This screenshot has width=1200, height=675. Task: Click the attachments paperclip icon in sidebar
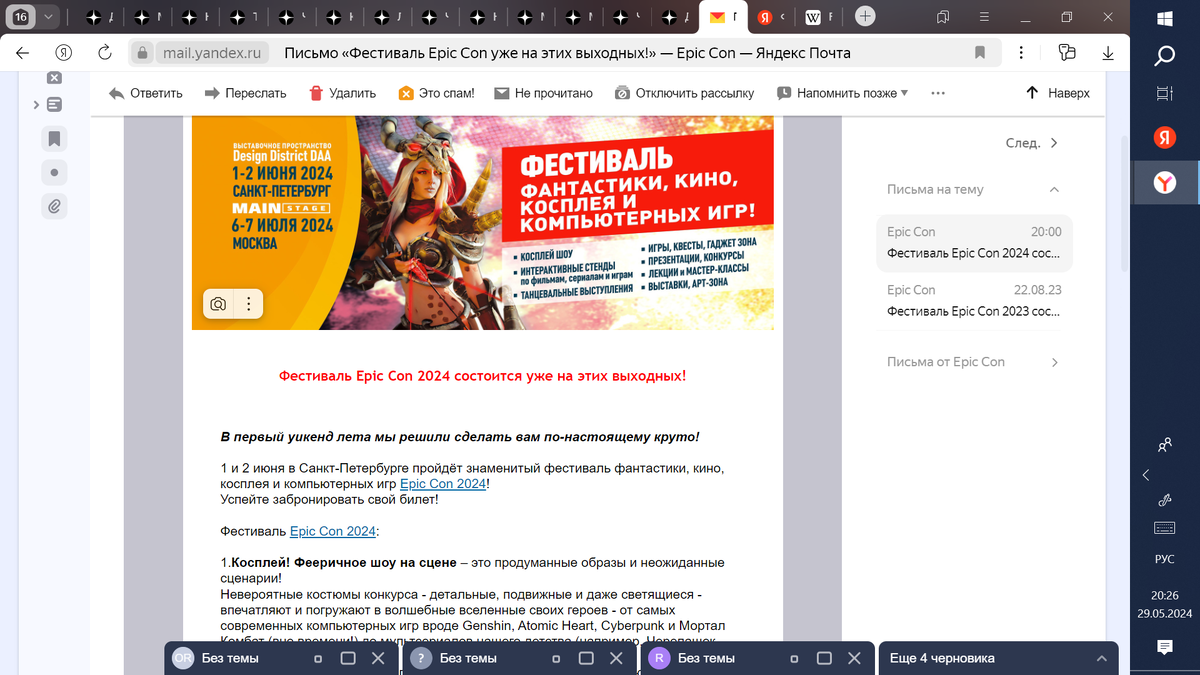click(54, 206)
